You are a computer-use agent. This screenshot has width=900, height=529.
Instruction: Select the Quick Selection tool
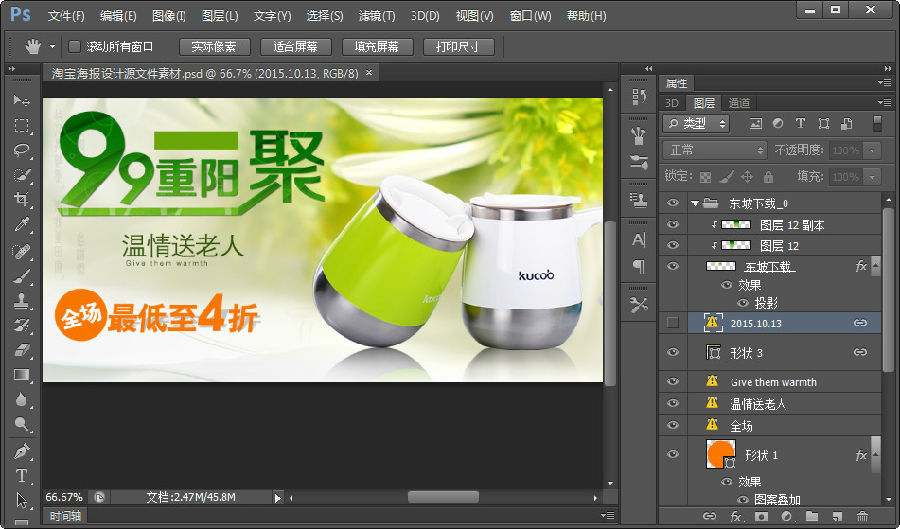[x=21, y=175]
